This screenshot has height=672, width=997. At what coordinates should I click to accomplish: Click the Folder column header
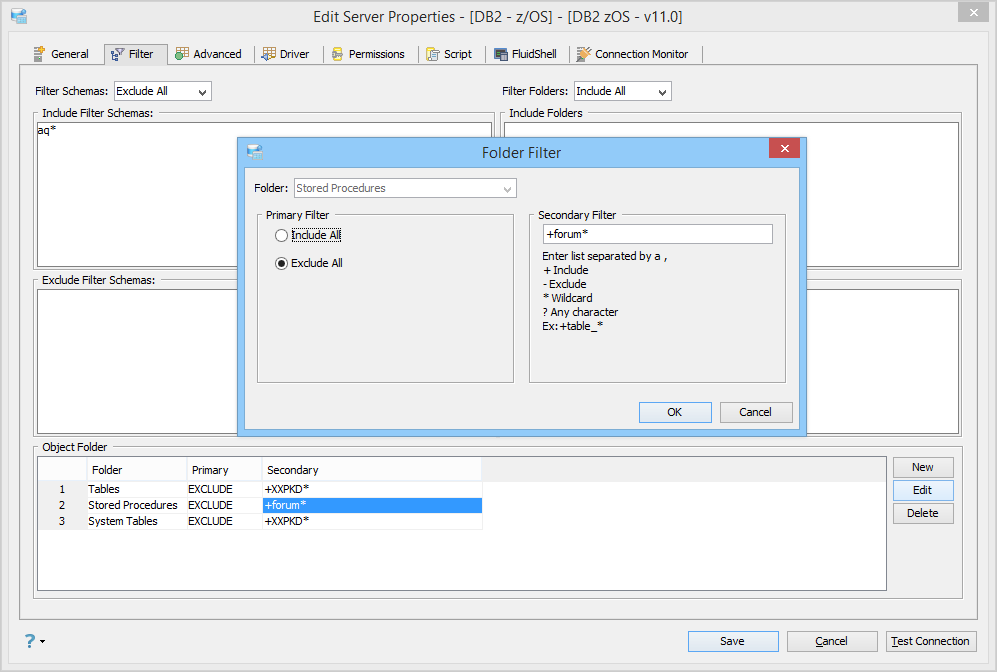click(x=137, y=470)
